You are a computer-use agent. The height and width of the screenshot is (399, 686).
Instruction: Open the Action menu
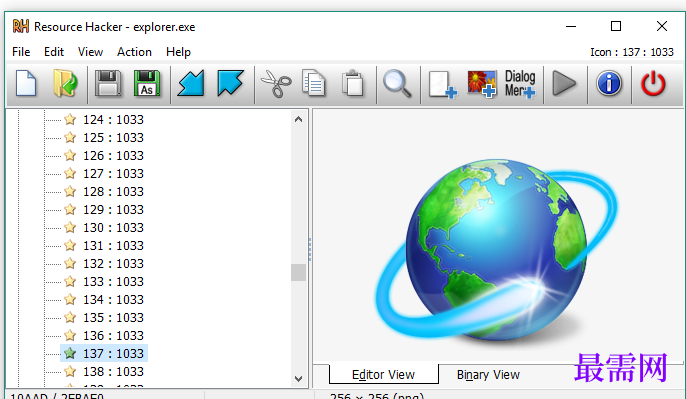point(134,52)
